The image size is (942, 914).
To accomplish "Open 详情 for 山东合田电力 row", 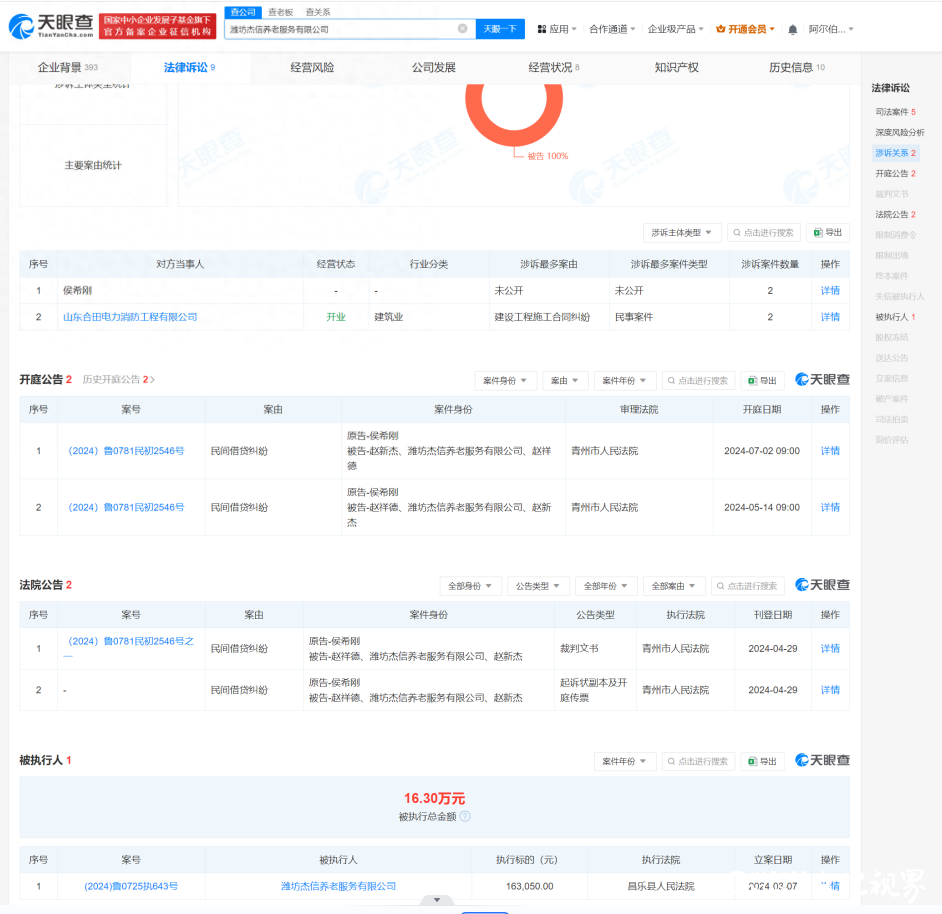I will pos(830,317).
